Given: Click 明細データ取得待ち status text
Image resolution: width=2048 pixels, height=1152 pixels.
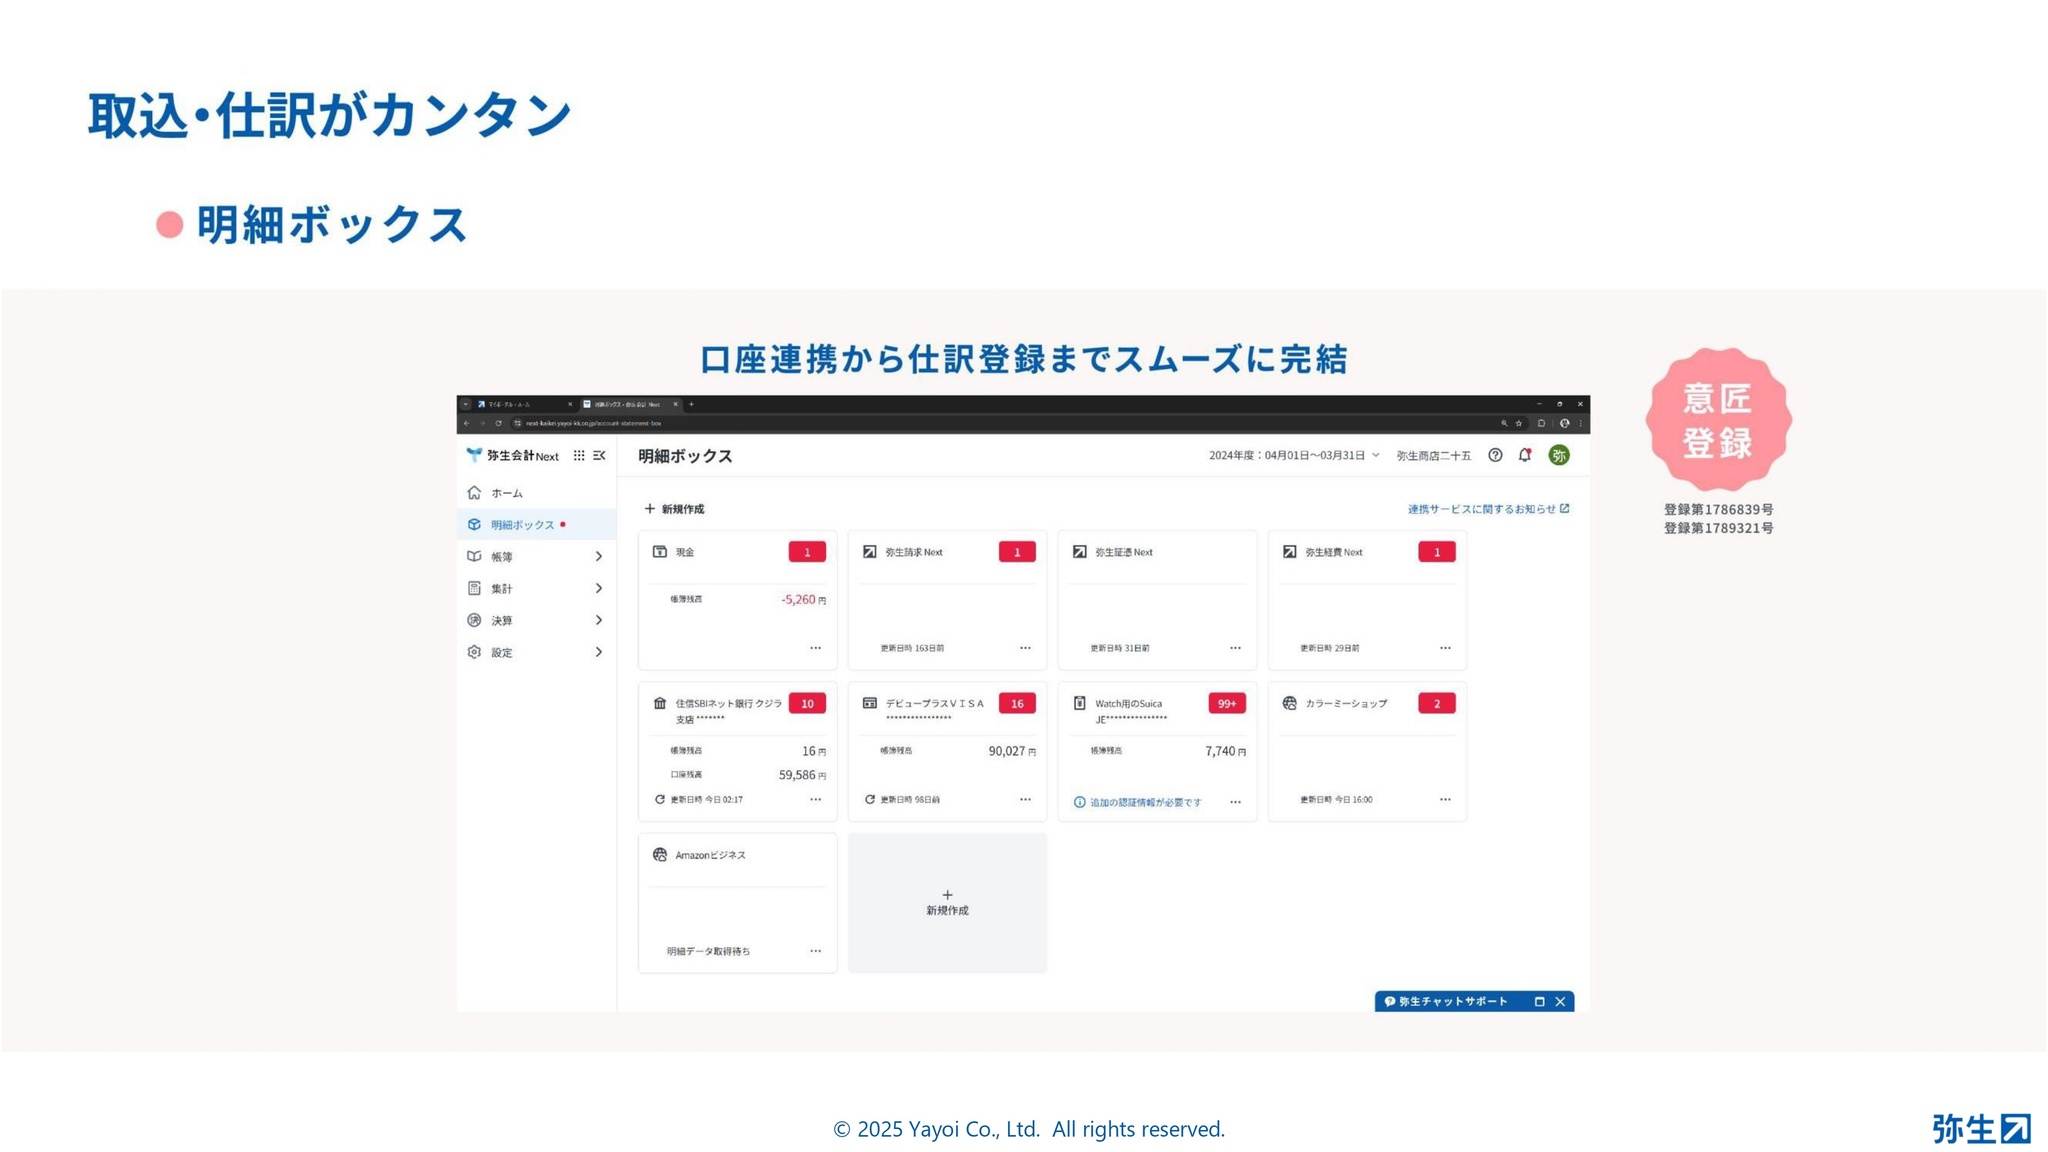Looking at the screenshot, I should [x=709, y=951].
